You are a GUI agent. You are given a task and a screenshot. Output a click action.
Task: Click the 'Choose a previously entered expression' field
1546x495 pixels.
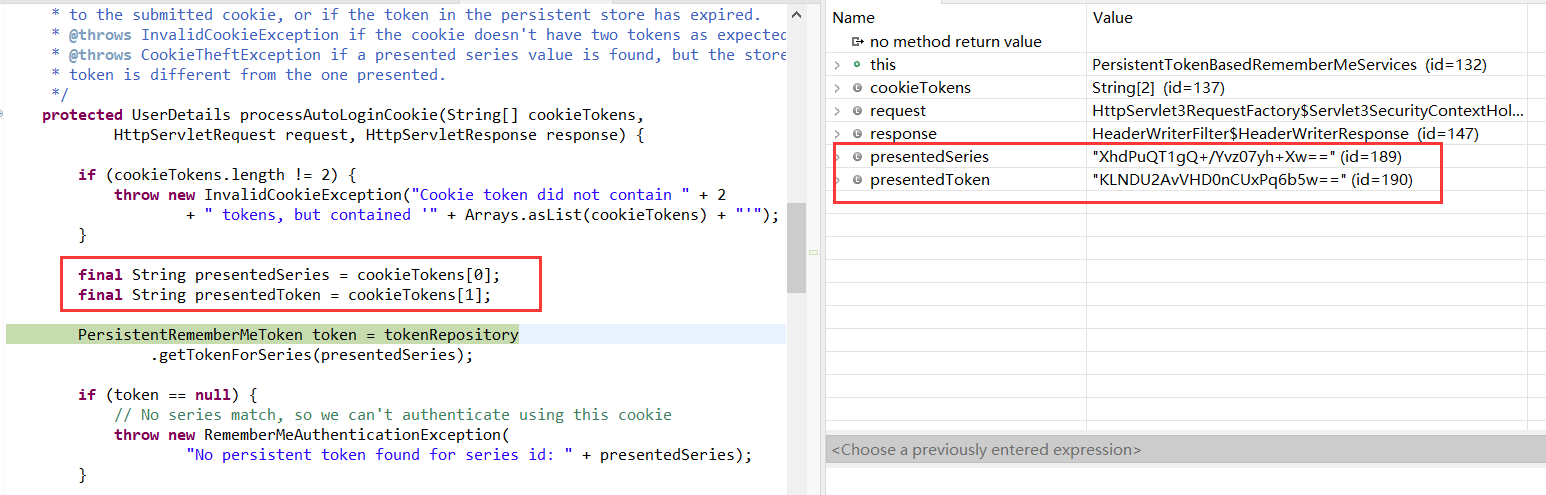pos(1185,450)
